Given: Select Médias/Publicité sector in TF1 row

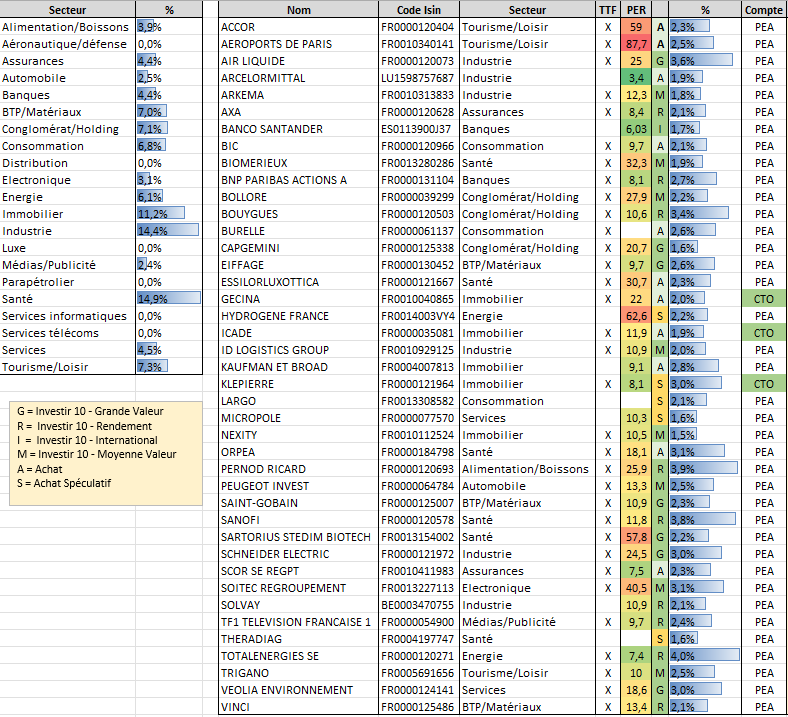Looking at the screenshot, I should pyautogui.click(x=527, y=622).
